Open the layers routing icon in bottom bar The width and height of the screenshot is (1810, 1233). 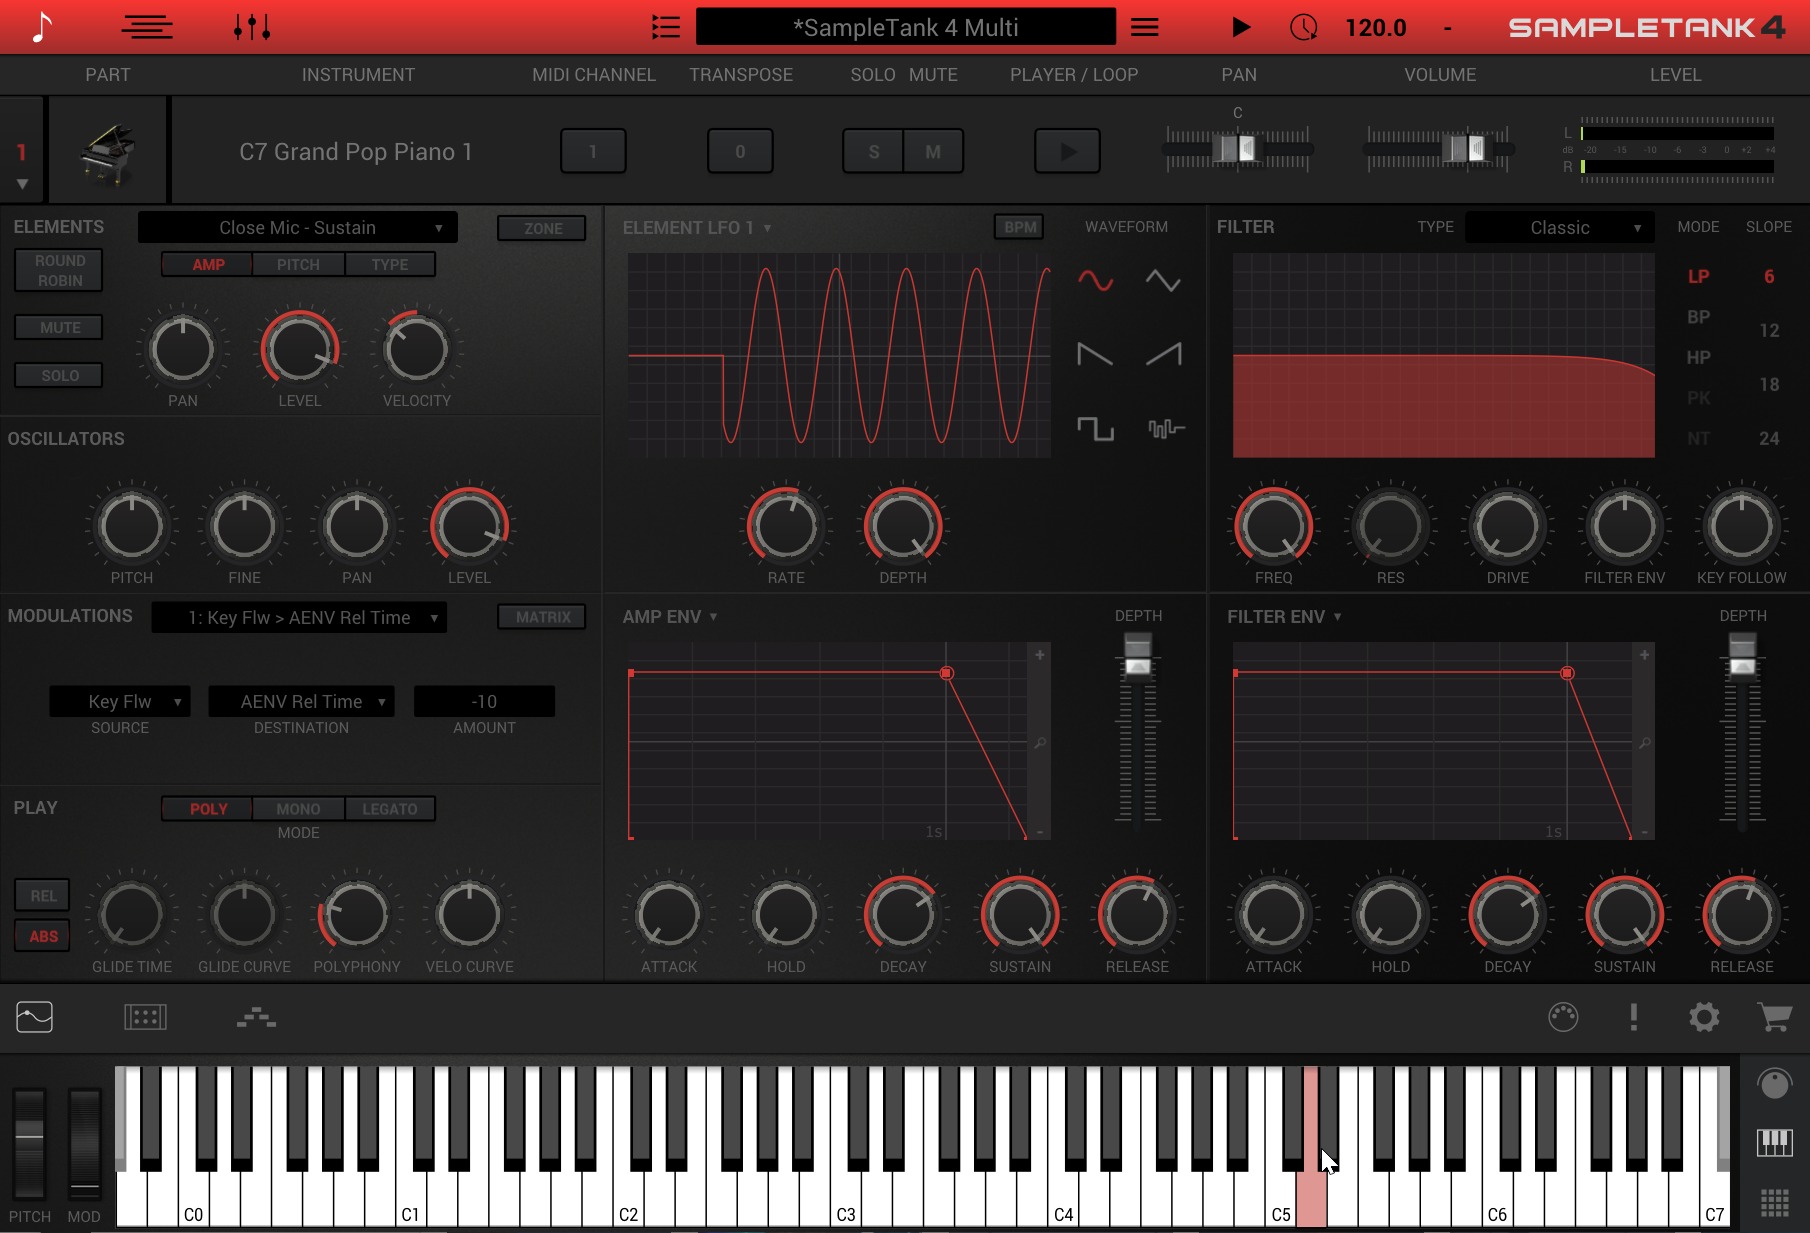[257, 1018]
